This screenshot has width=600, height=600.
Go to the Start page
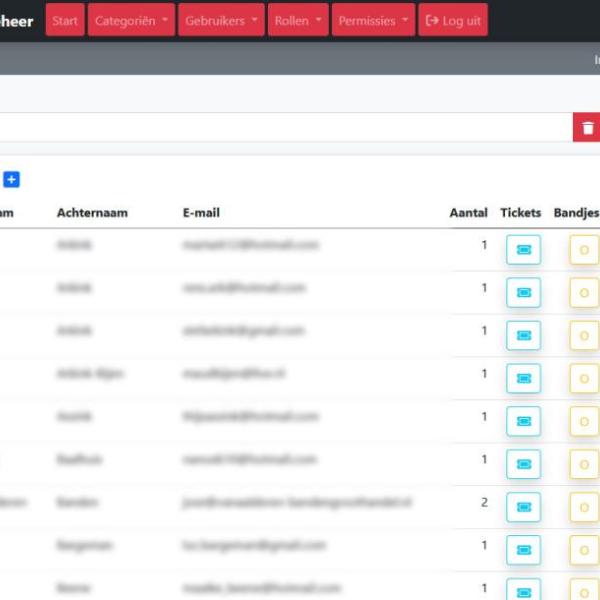pyautogui.click(x=65, y=21)
